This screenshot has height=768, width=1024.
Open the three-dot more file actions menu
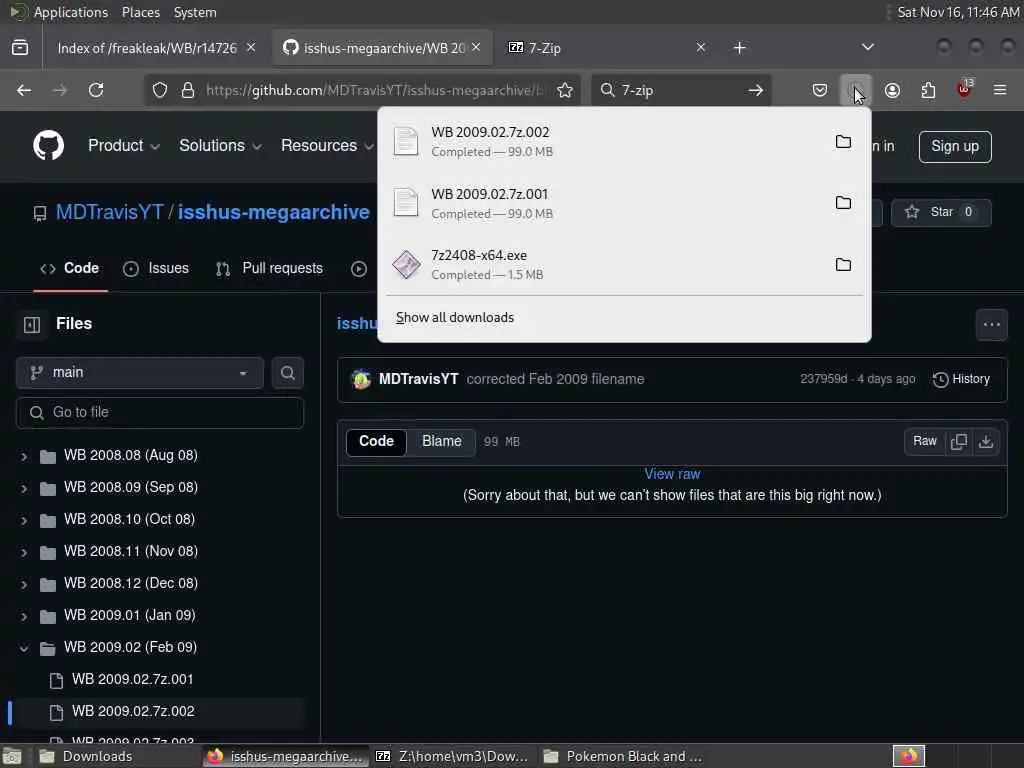click(x=991, y=325)
